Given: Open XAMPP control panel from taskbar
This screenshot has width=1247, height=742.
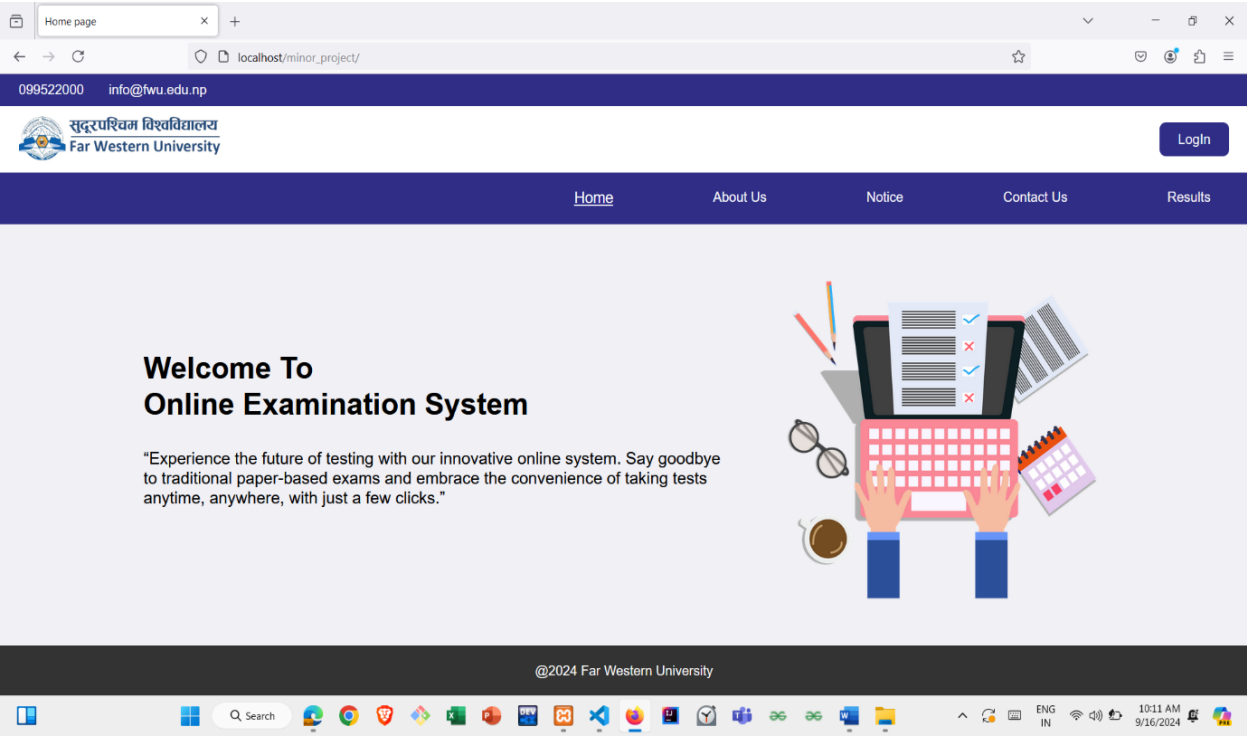Looking at the screenshot, I should point(563,716).
